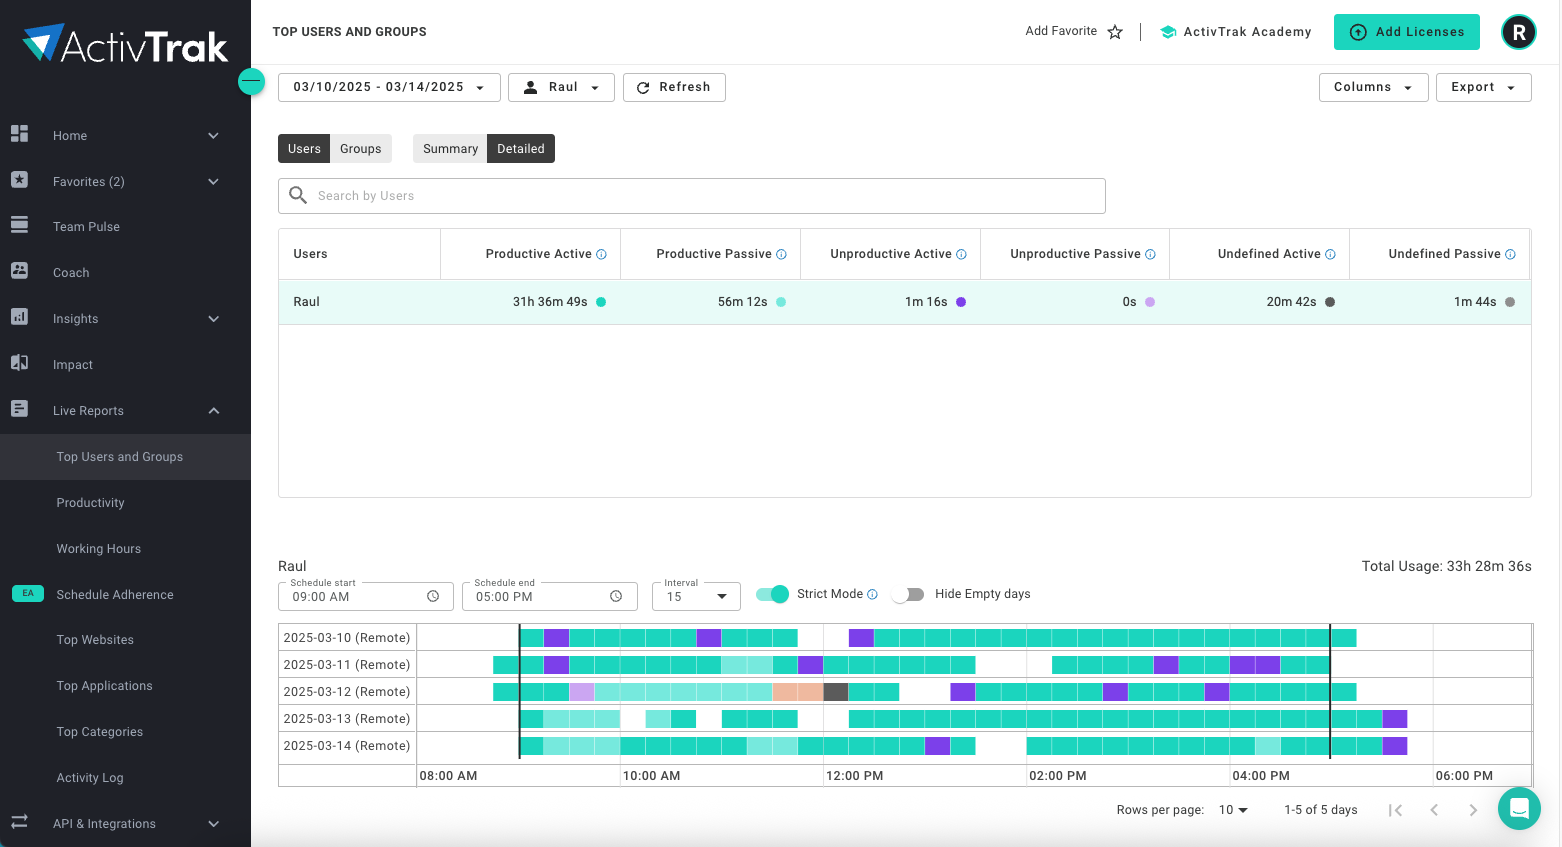Click the EA badge beside Schedule Adherence
The width and height of the screenshot is (1562, 847).
click(x=28, y=593)
